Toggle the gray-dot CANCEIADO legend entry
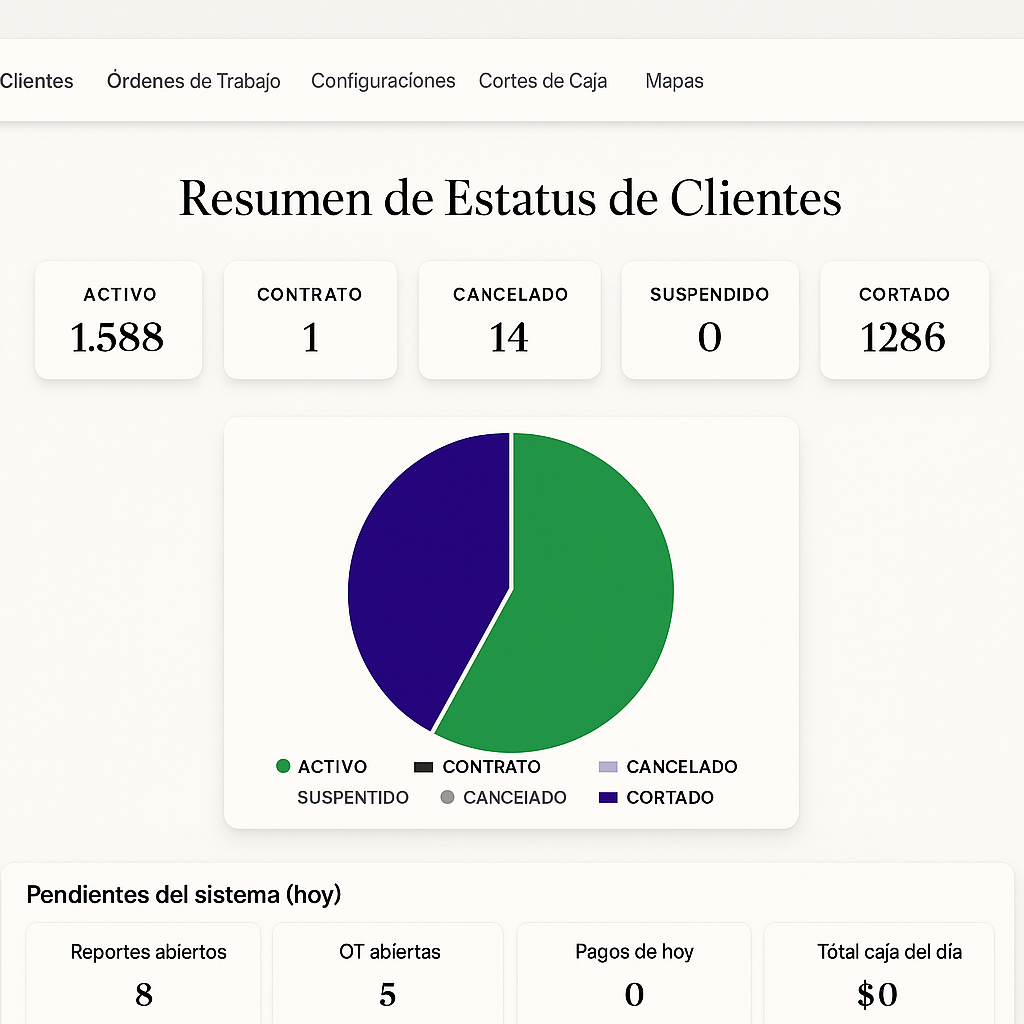The width and height of the screenshot is (1024, 1024). (x=447, y=798)
